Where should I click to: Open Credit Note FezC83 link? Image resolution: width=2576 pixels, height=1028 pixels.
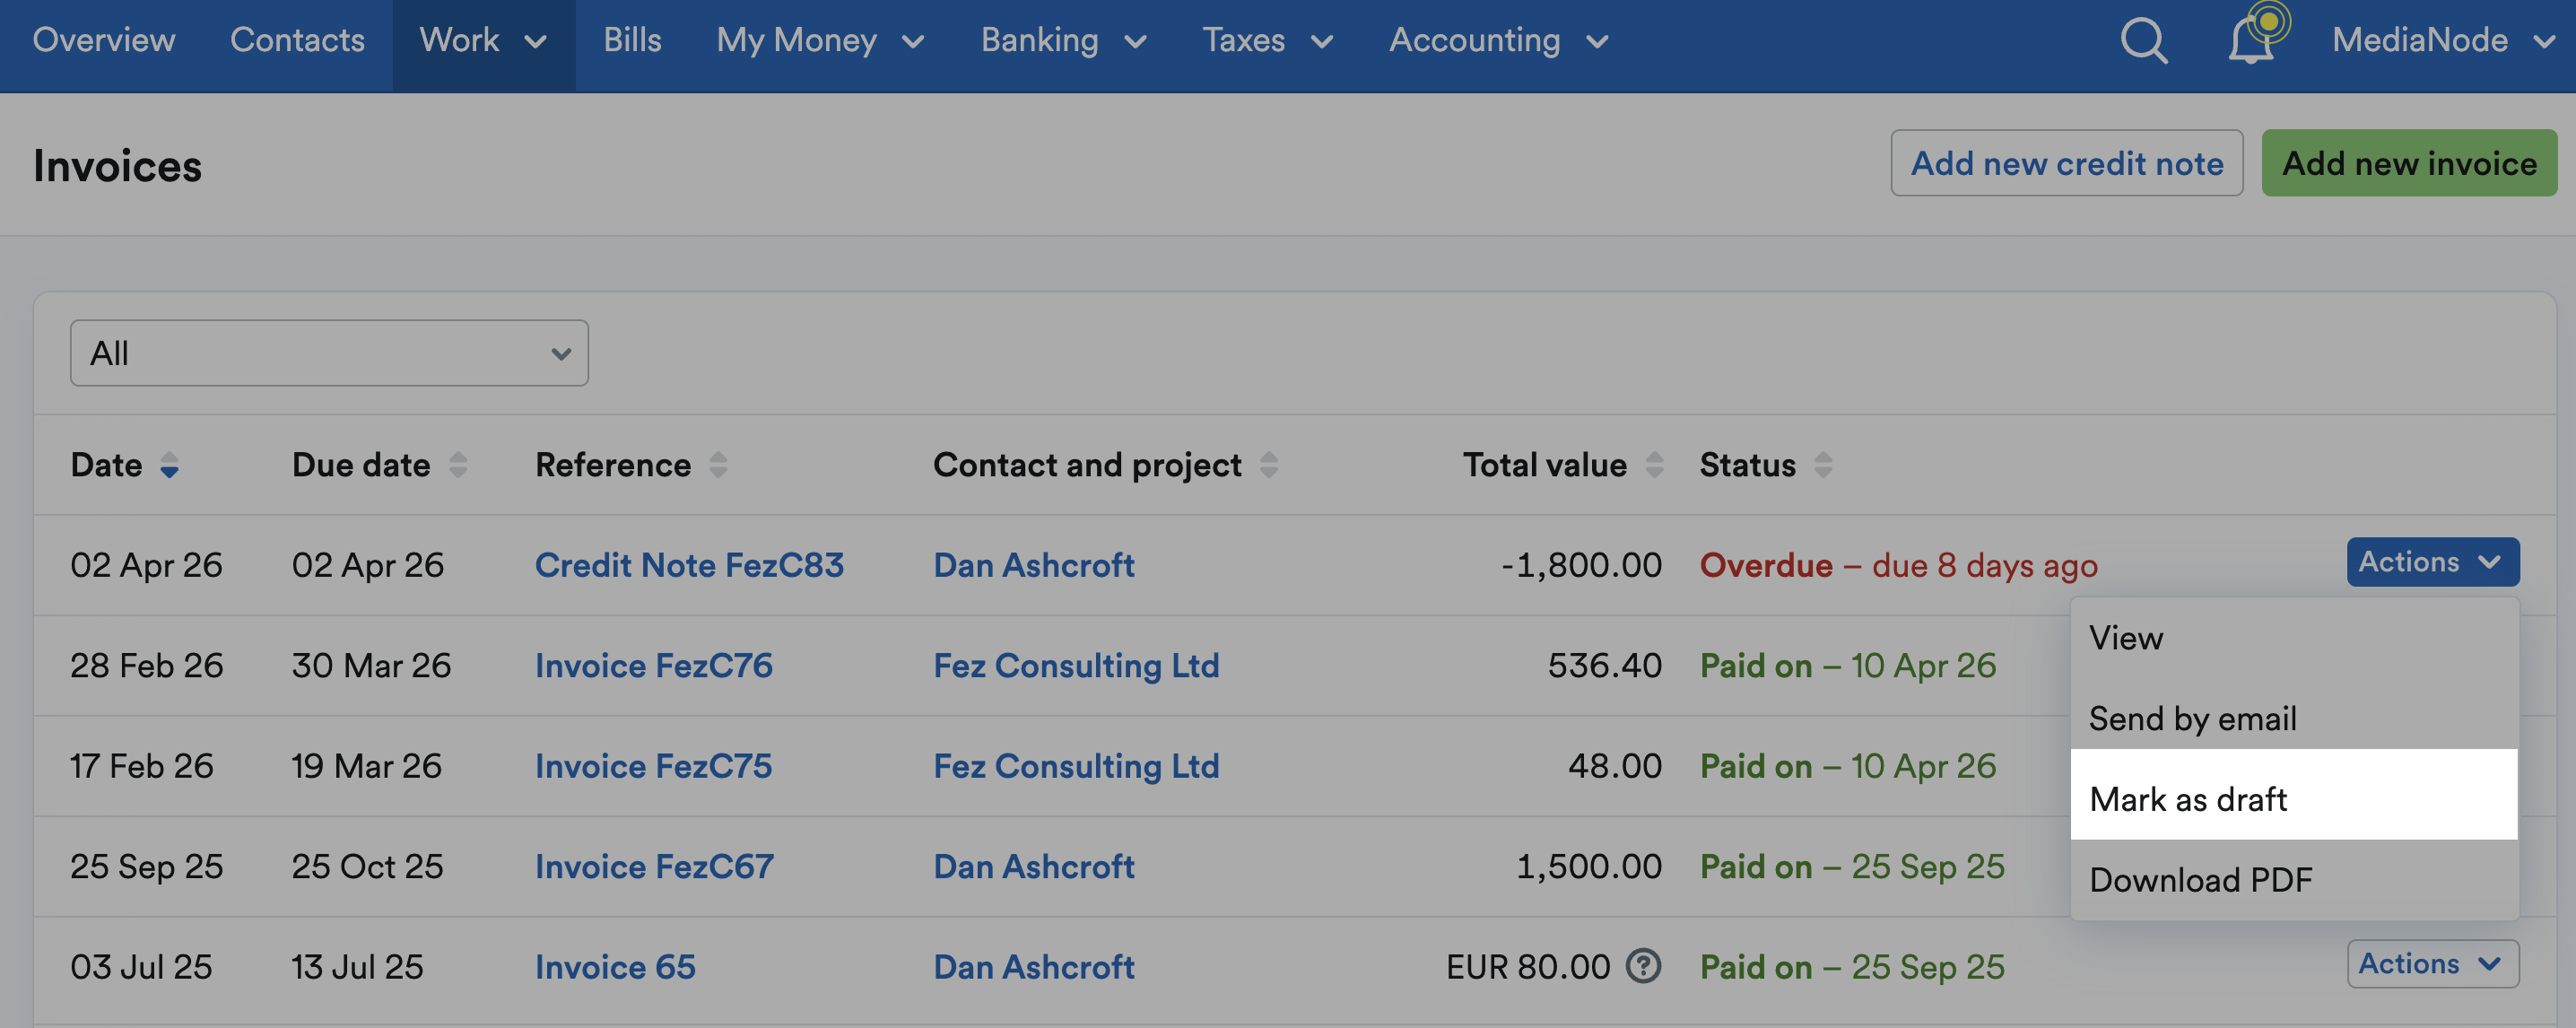point(689,565)
